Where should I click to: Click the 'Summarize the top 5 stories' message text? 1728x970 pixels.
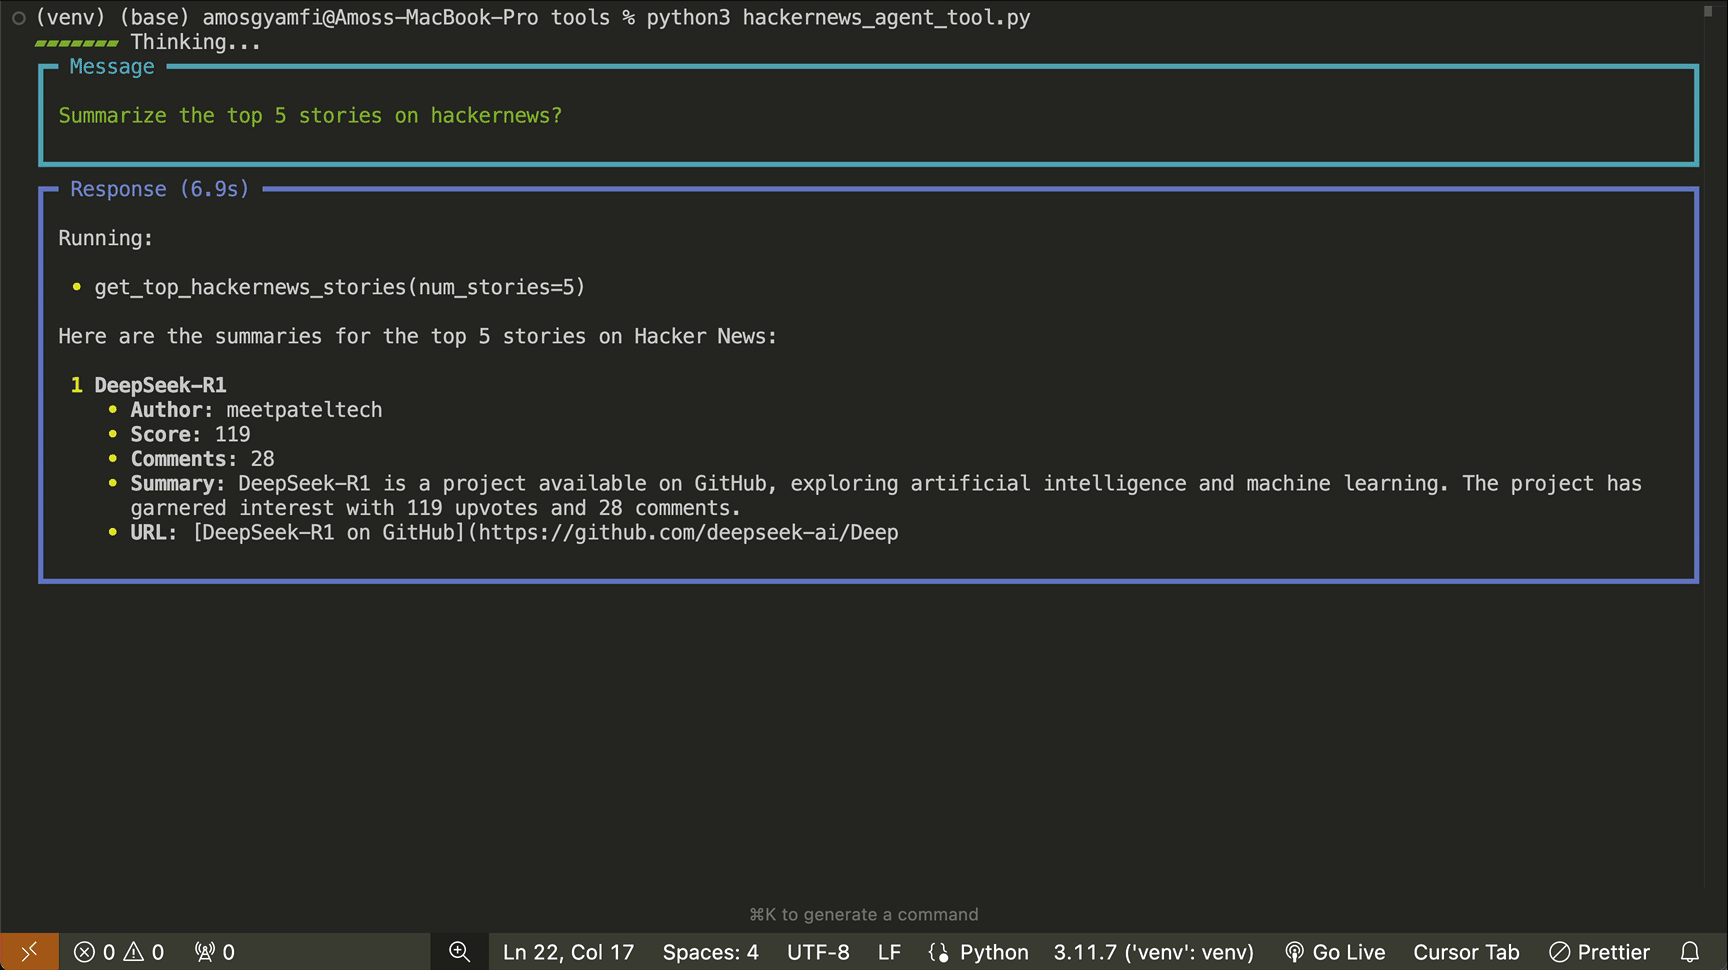pyautogui.click(x=310, y=116)
